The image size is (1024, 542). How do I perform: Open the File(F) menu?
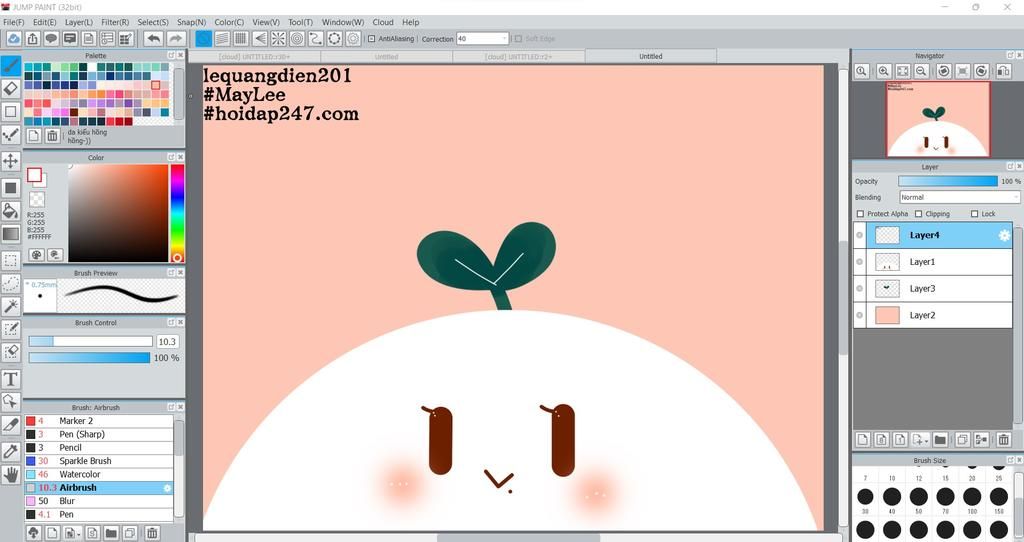(13, 22)
